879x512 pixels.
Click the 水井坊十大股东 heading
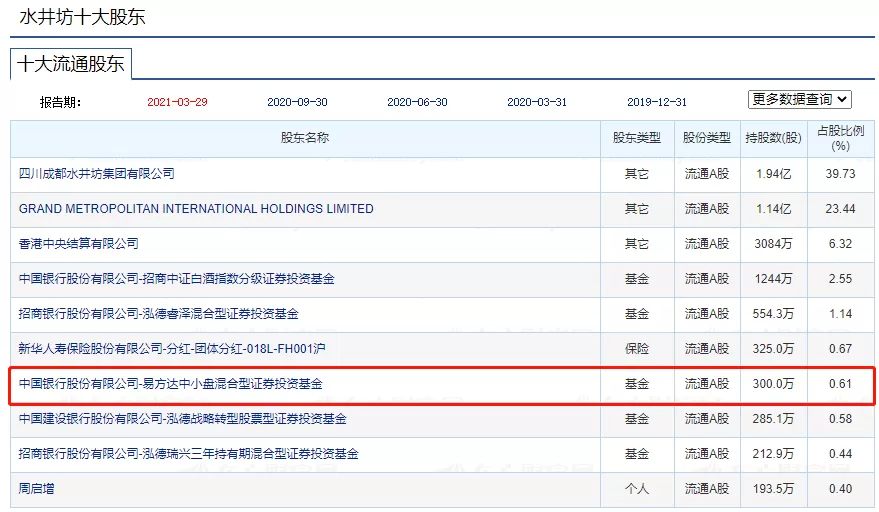82,17
